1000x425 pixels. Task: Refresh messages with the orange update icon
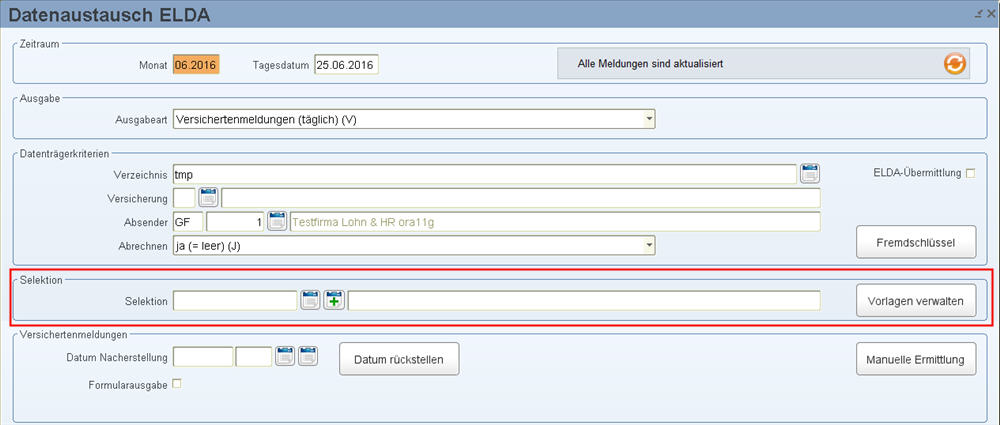point(955,64)
